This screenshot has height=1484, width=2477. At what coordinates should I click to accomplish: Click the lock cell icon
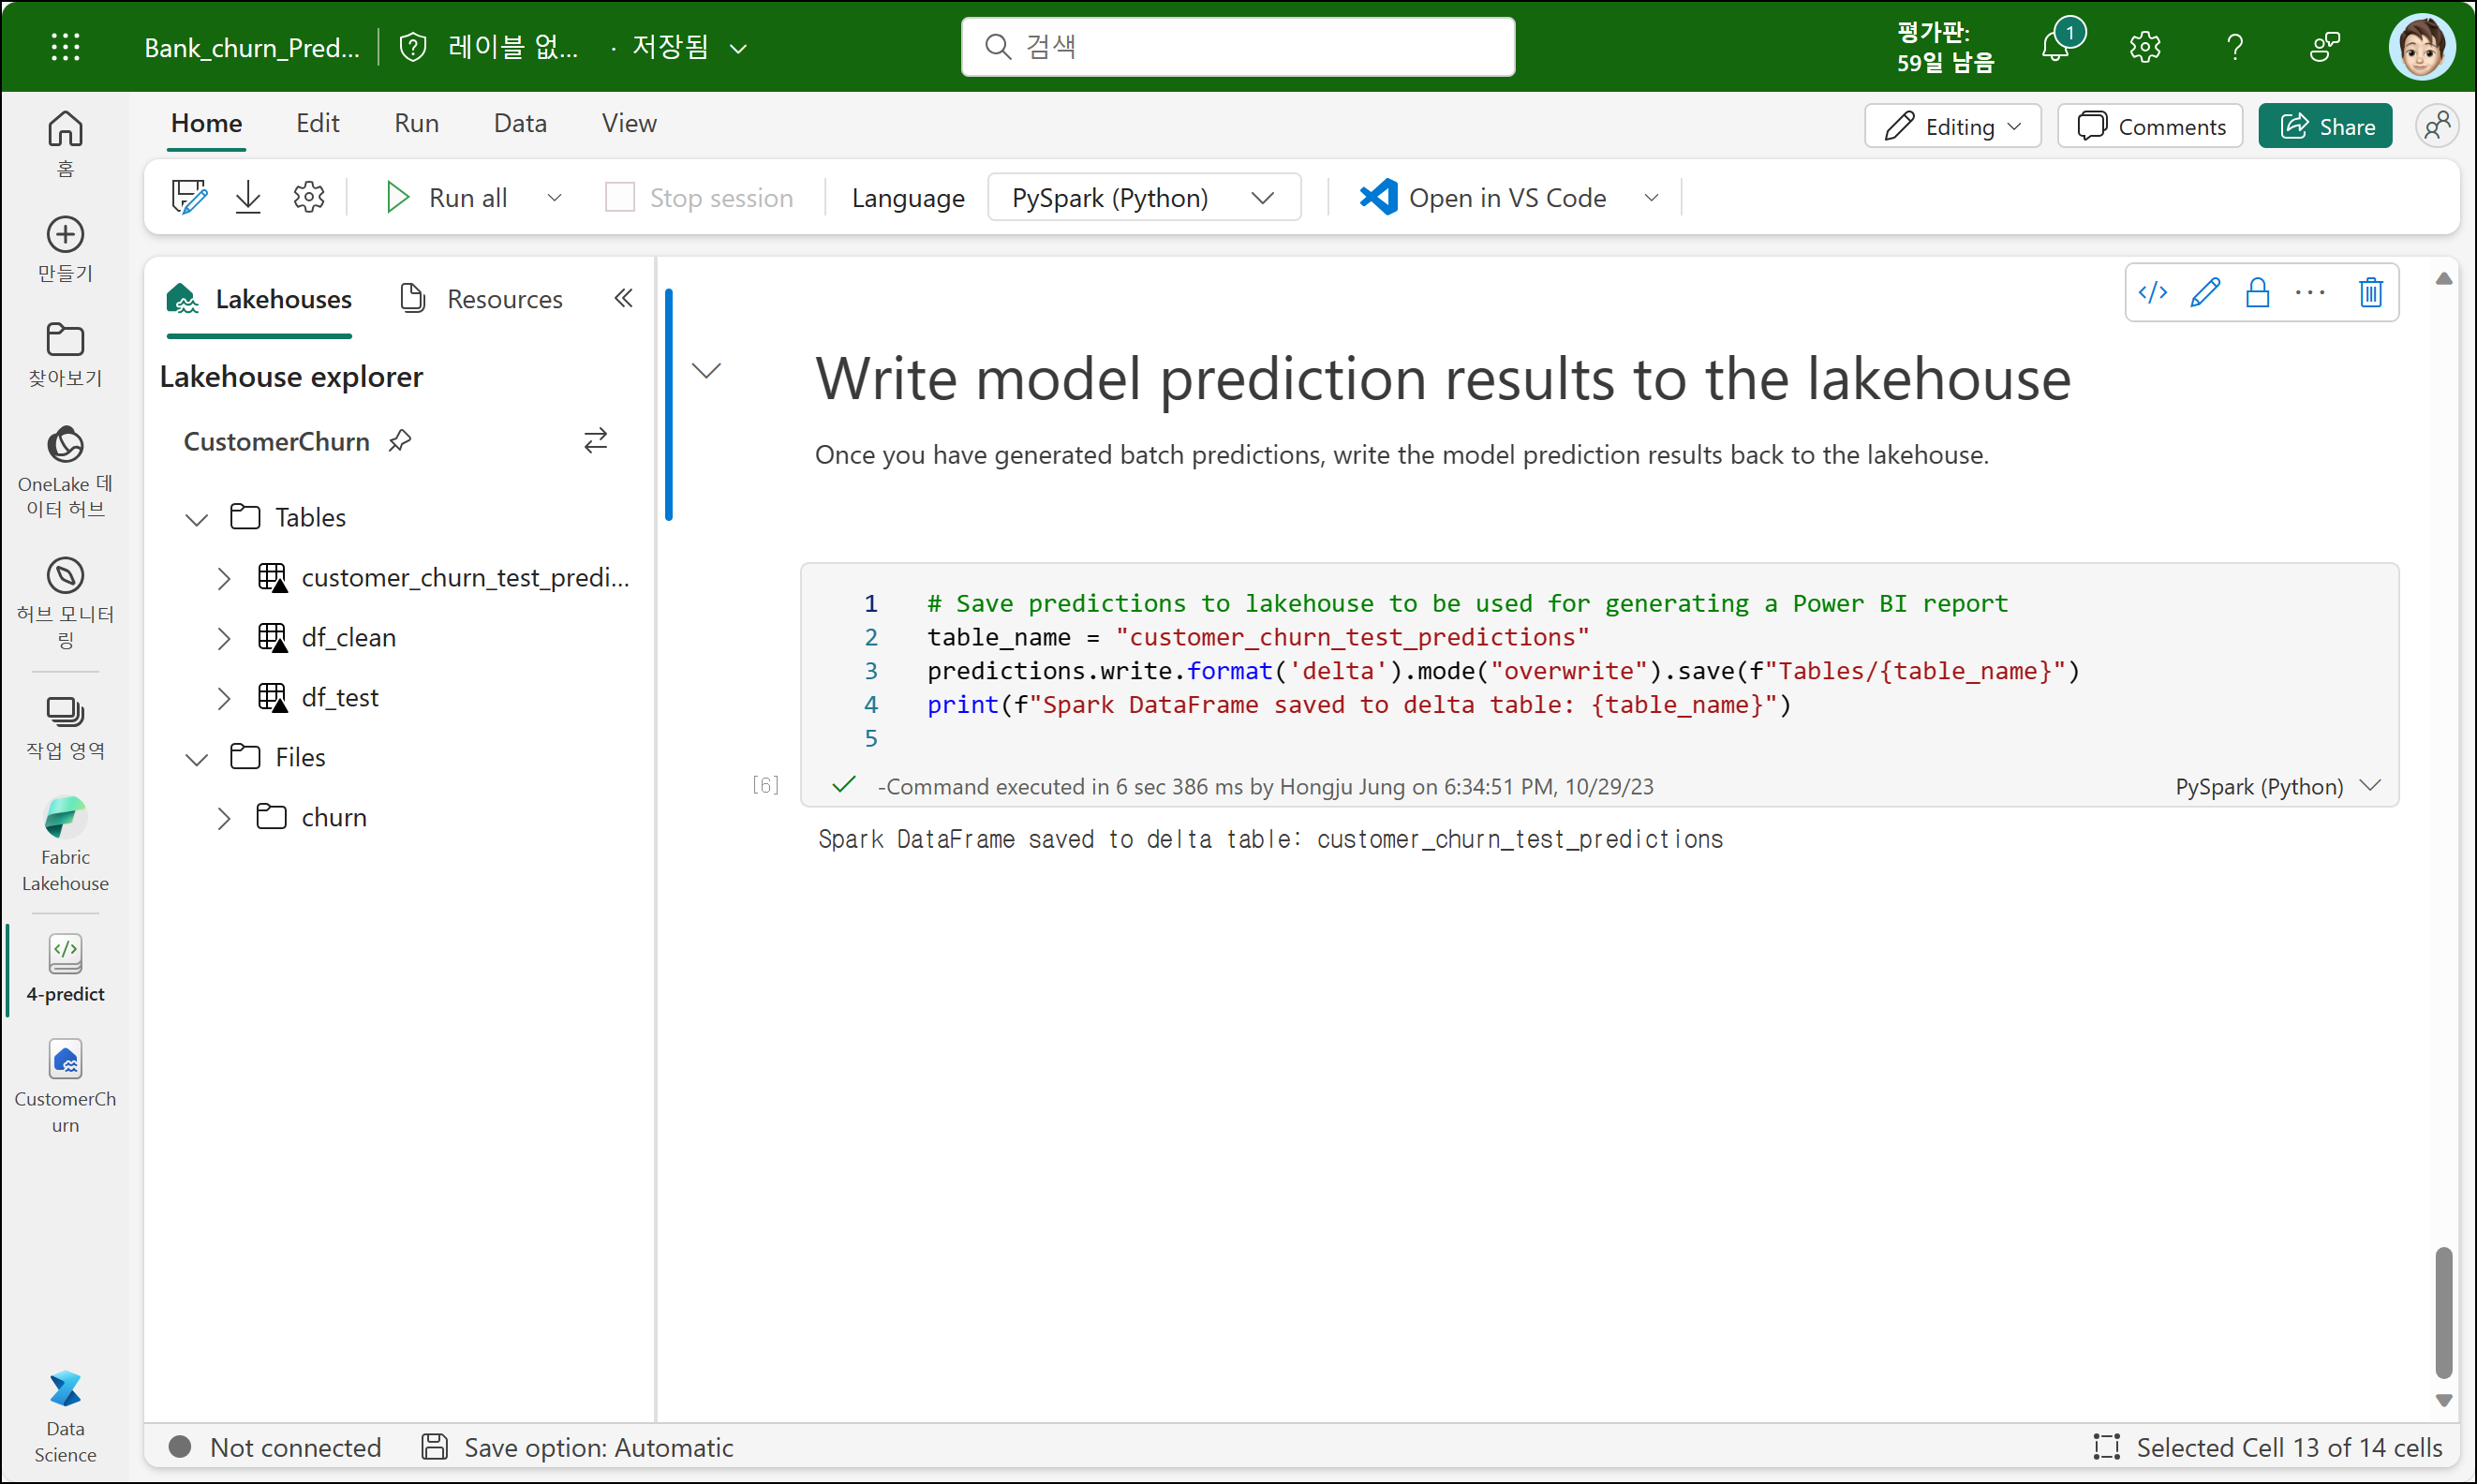click(x=2257, y=293)
